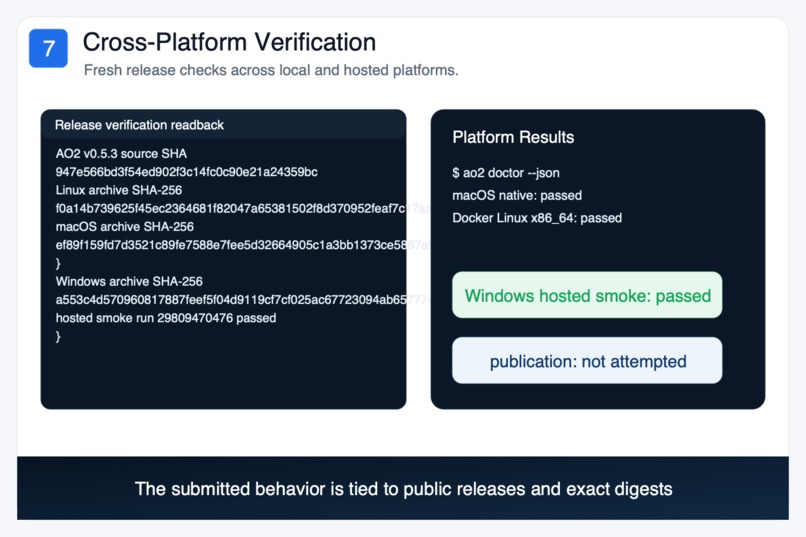Click the "Windows hosted smoke: passed" badge
Image resolution: width=806 pixels, height=537 pixels.
[x=587, y=295]
